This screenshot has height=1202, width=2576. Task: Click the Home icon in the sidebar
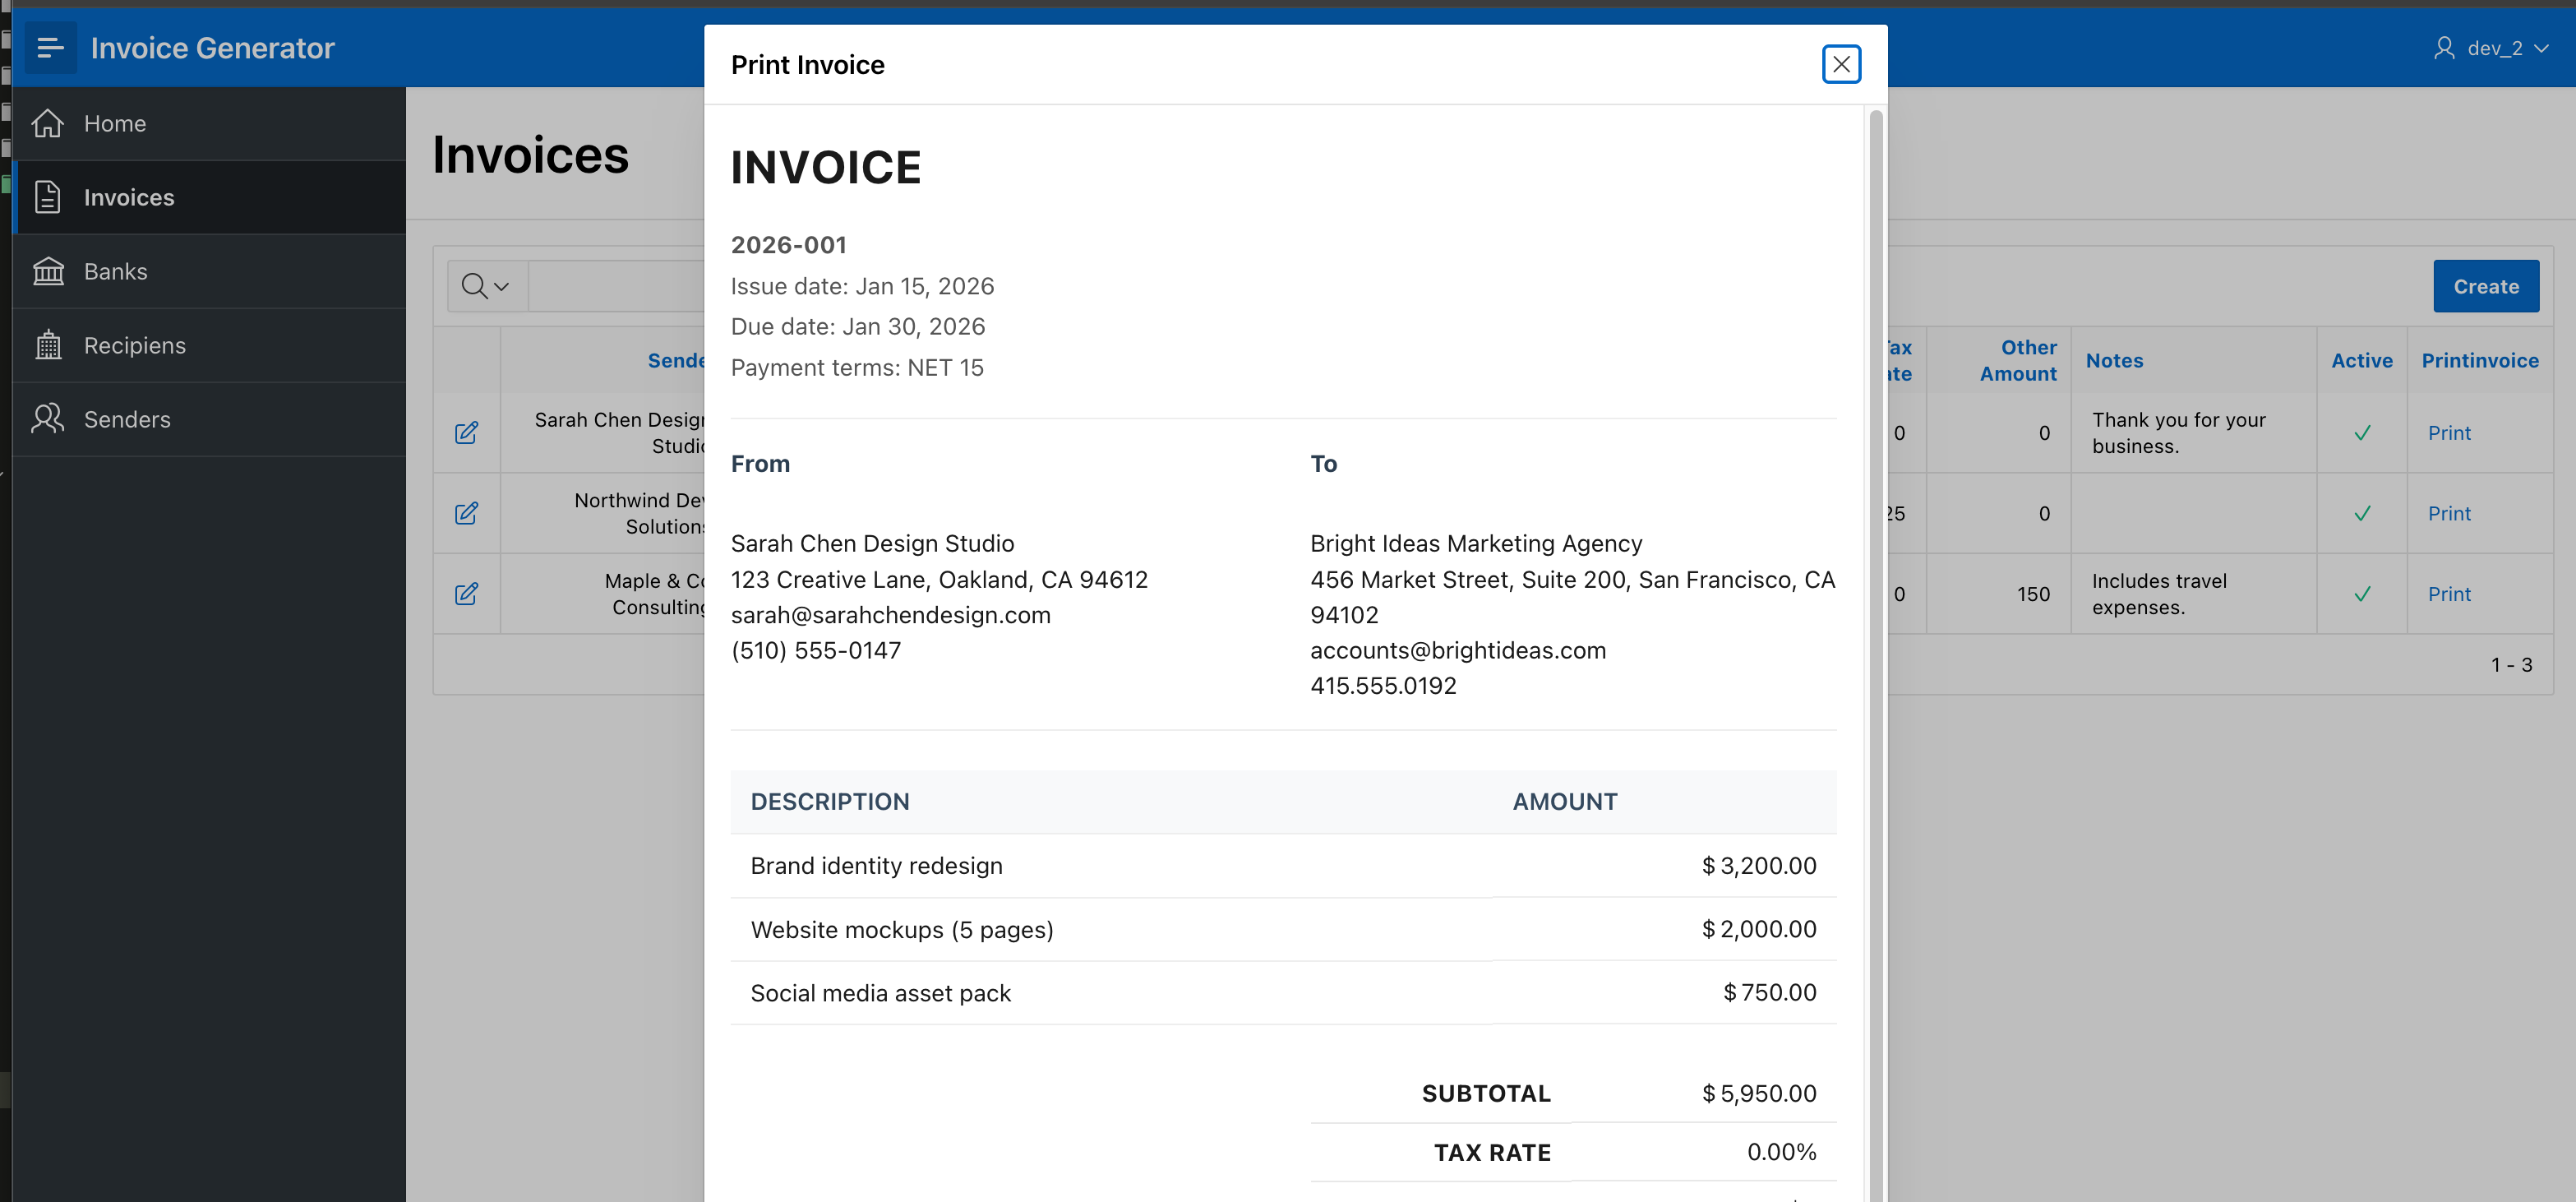(x=48, y=123)
